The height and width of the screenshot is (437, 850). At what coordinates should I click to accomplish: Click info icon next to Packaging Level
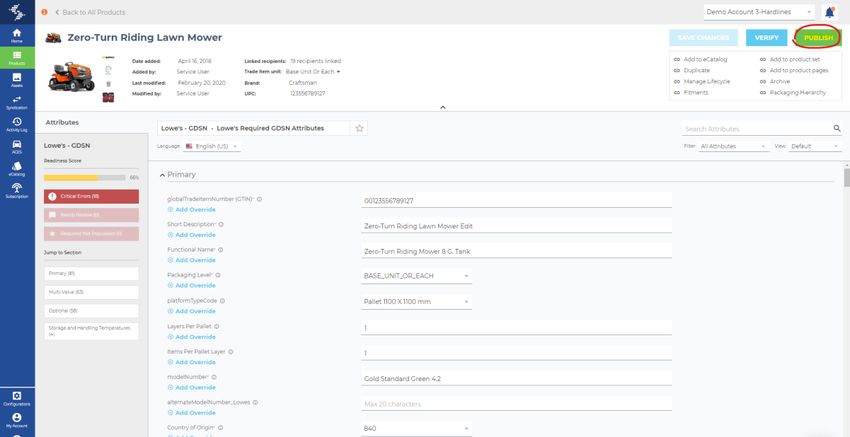(x=217, y=275)
